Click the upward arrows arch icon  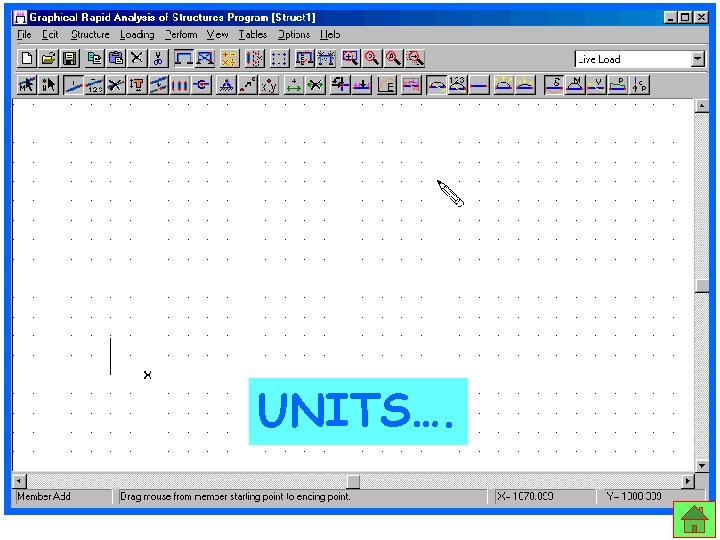[504, 85]
